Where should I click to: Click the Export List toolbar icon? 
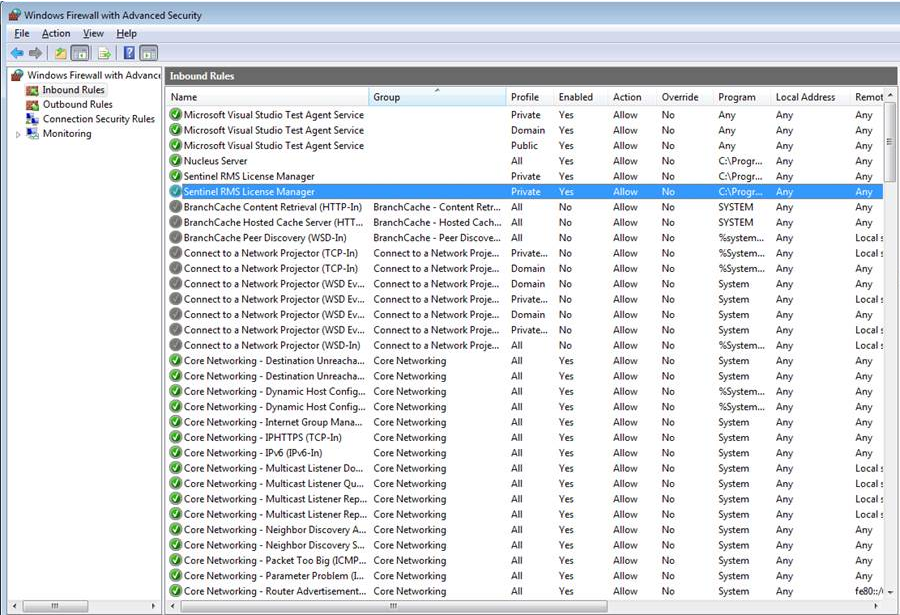pos(104,53)
